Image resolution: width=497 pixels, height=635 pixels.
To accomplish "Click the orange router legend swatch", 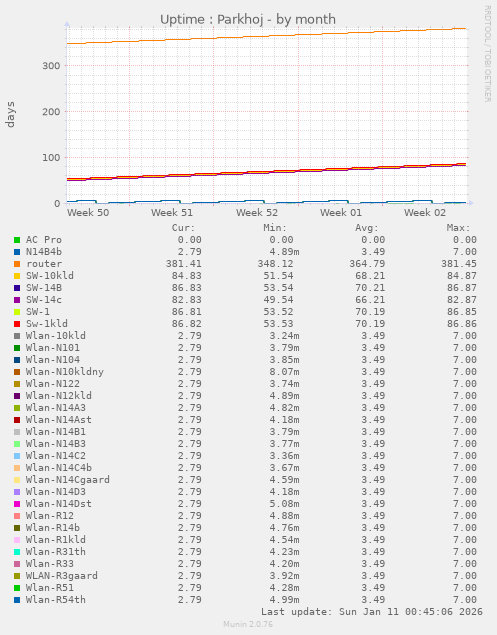I will (17, 264).
